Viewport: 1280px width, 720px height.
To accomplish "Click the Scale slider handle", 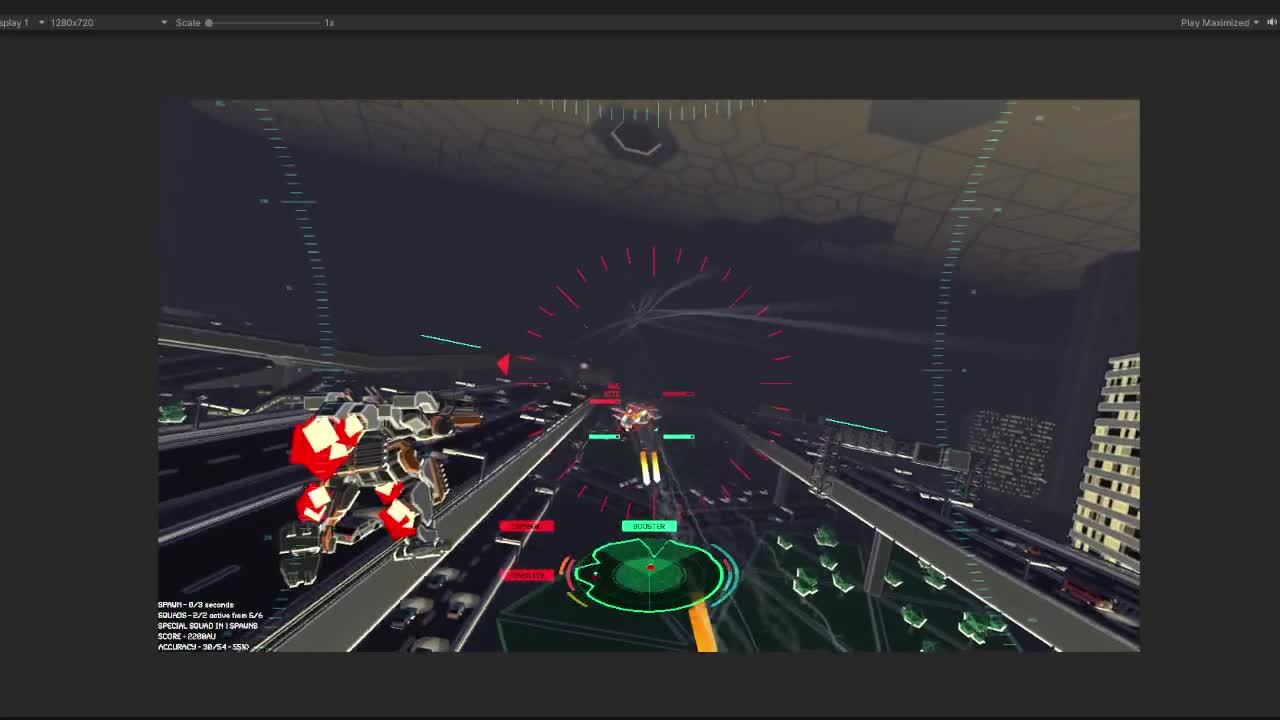I will (x=209, y=22).
